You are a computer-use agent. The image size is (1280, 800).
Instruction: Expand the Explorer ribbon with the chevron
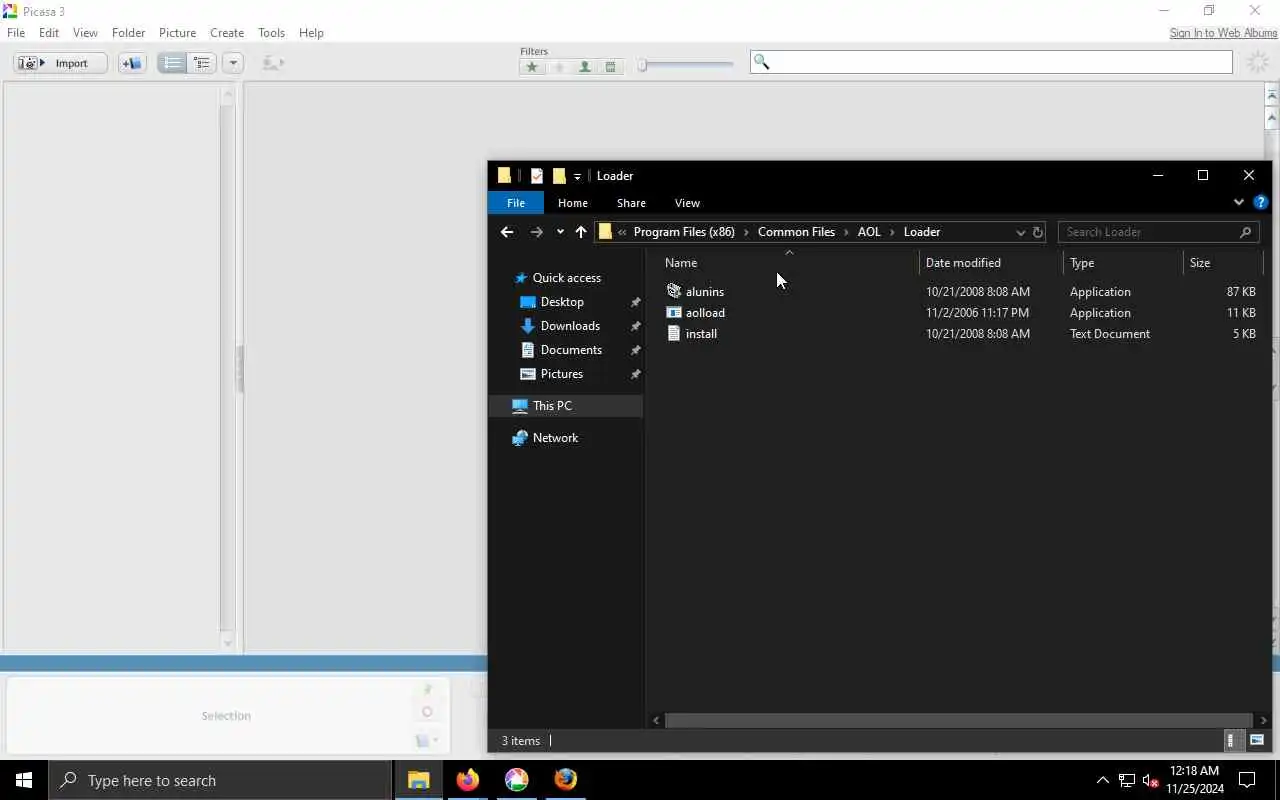(1238, 202)
